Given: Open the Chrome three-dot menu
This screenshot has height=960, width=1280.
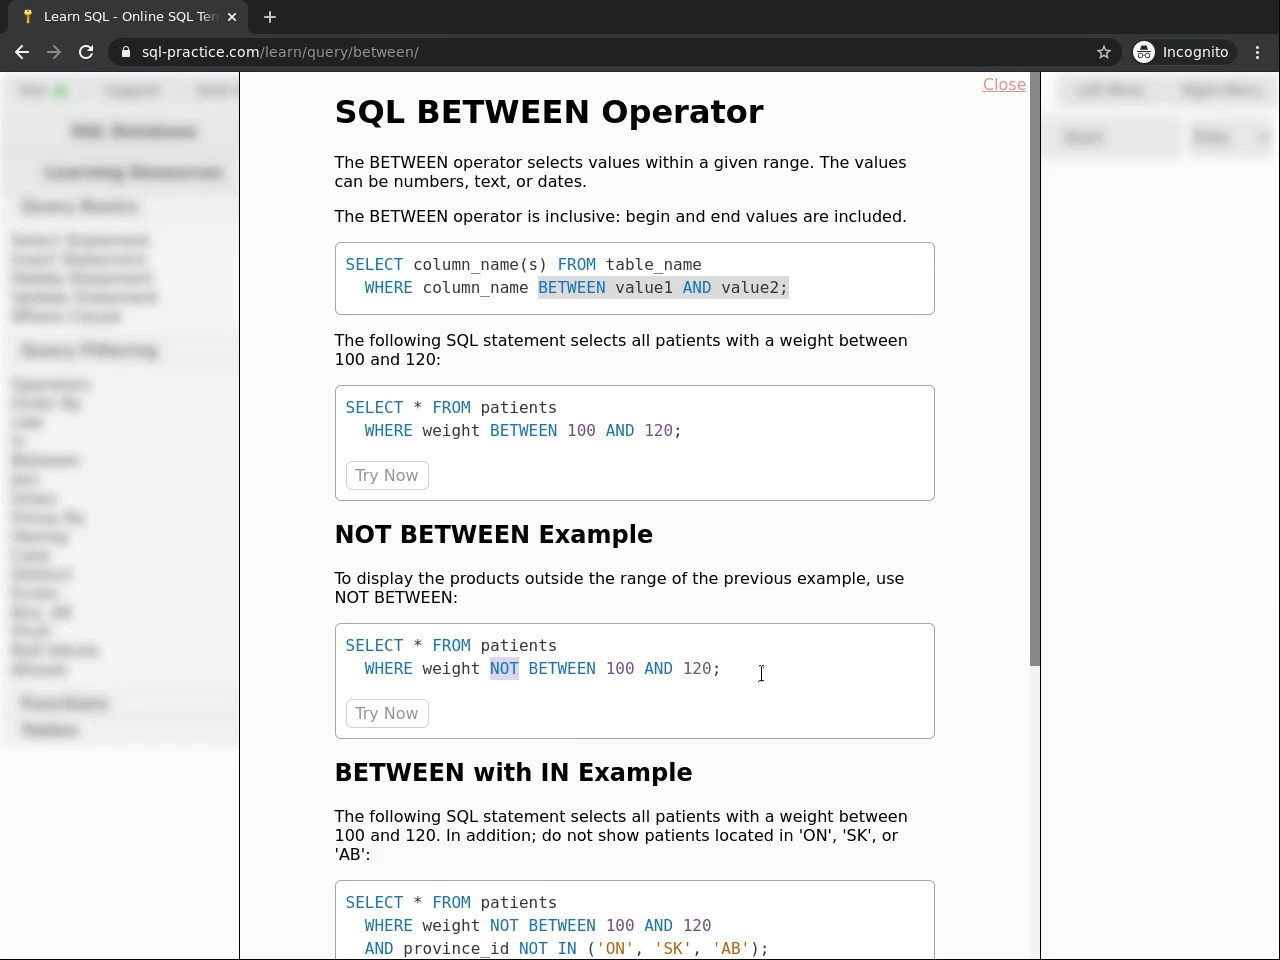Looking at the screenshot, I should pos(1258,52).
